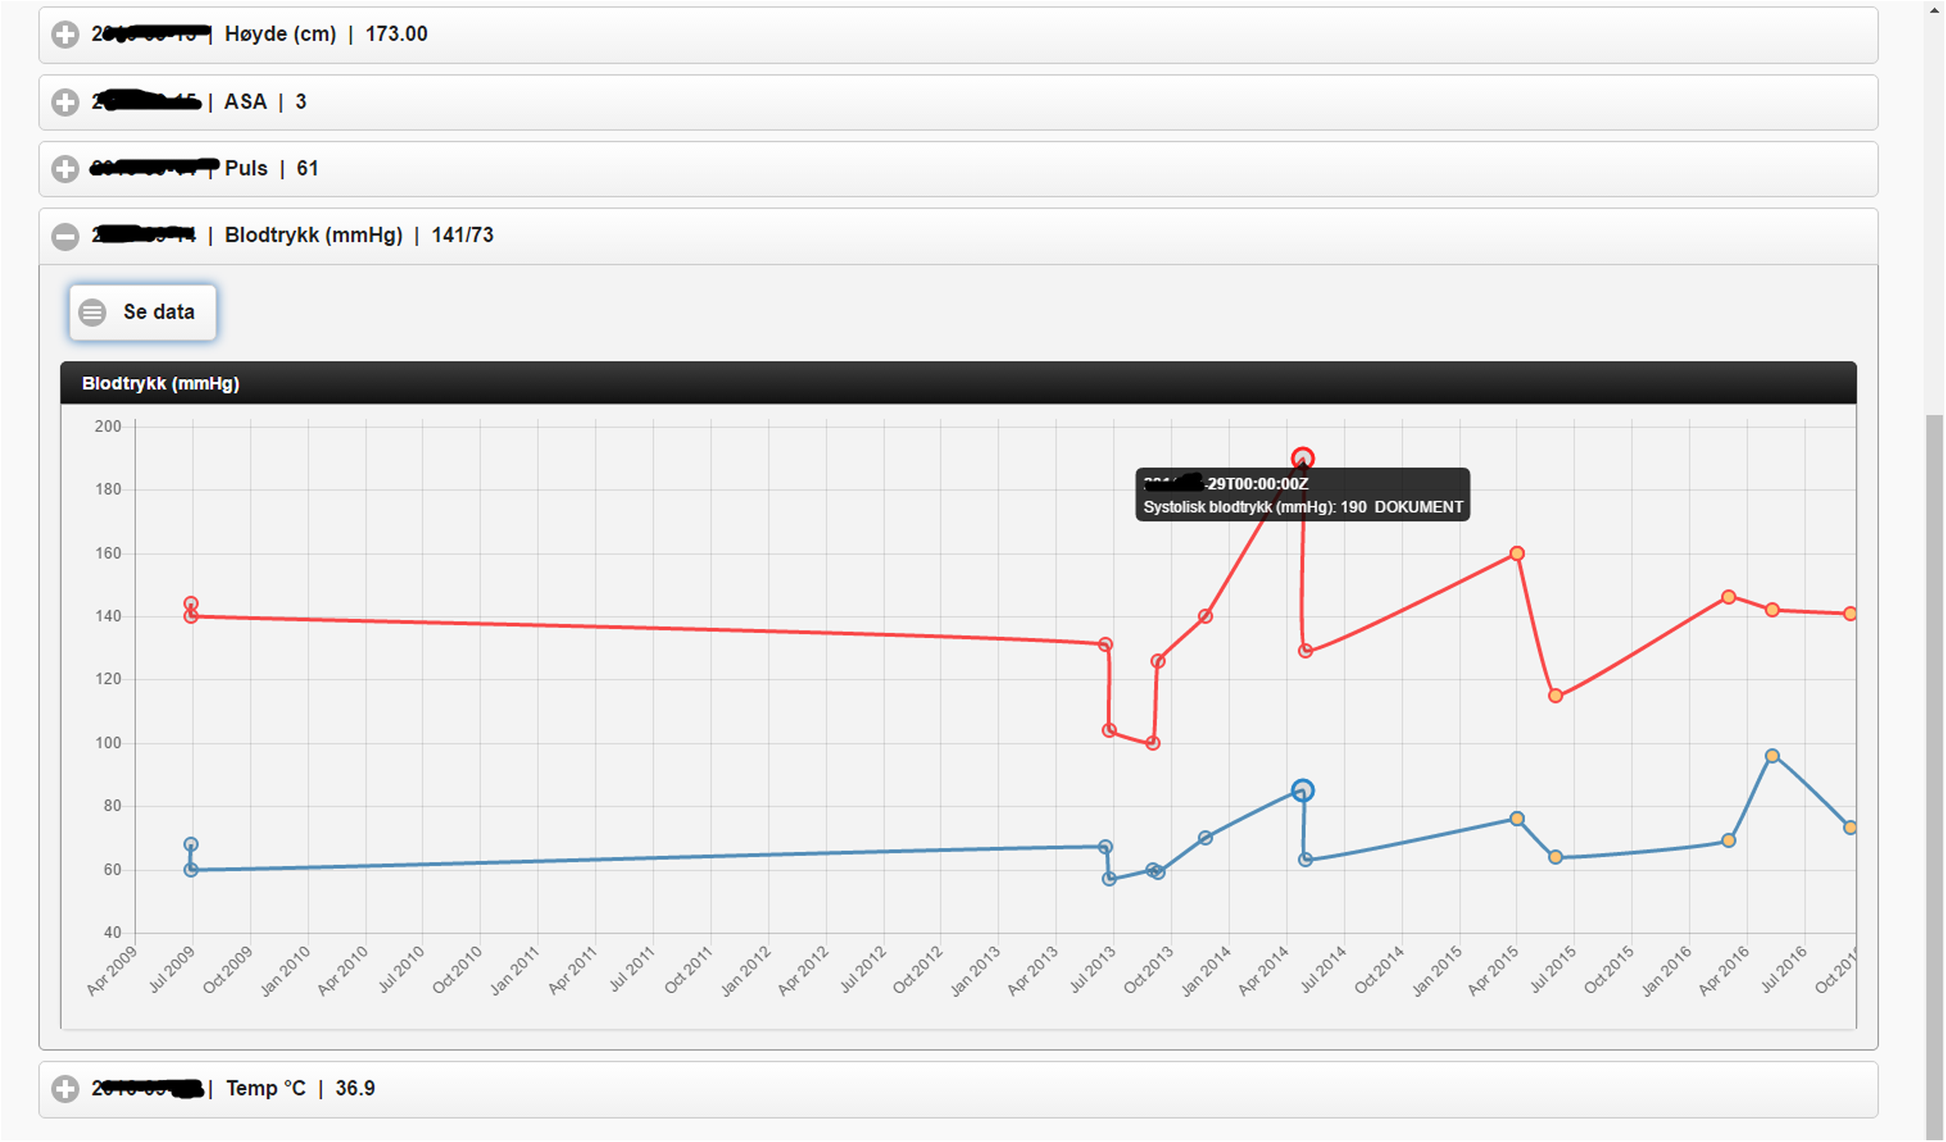1946x1142 pixels.
Task: Click the Se data button
Action: pos(143,312)
